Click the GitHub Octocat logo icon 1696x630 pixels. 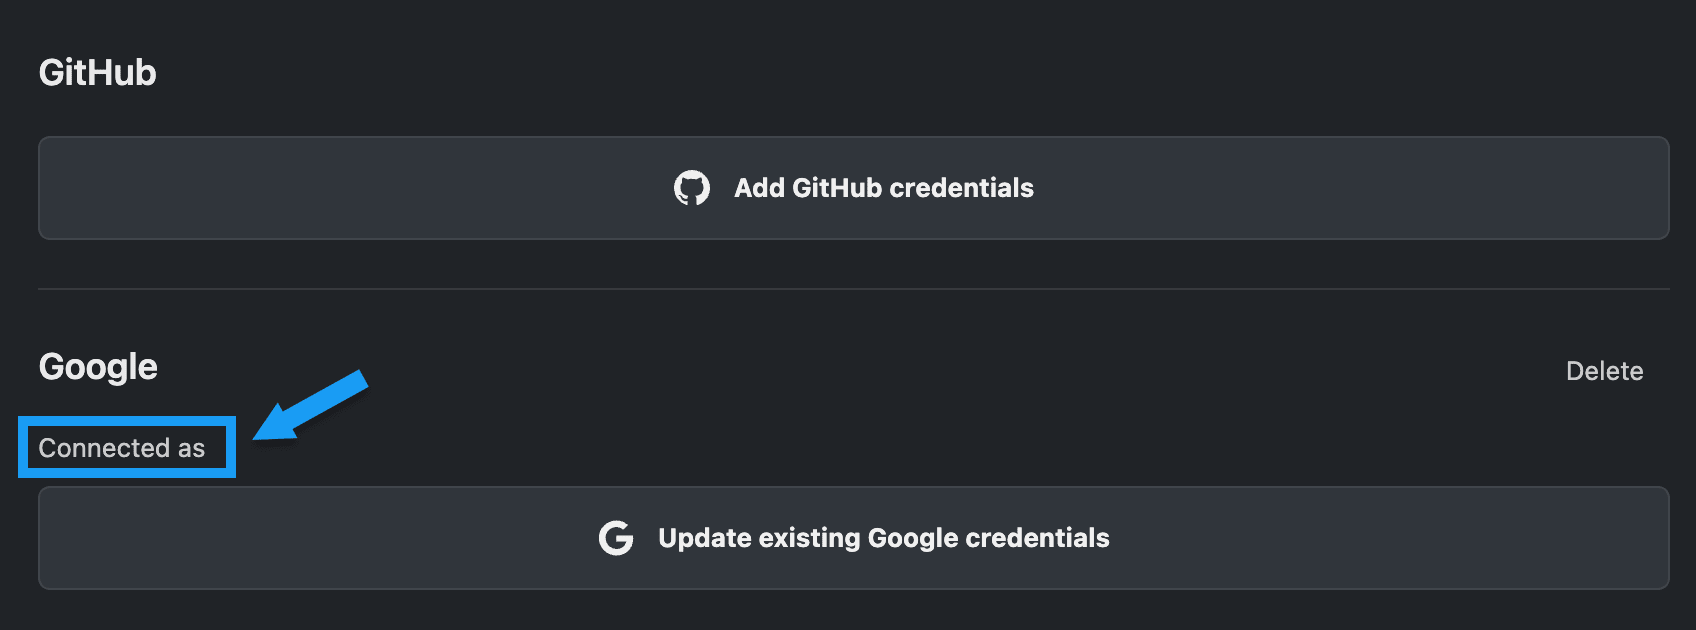pyautogui.click(x=692, y=188)
